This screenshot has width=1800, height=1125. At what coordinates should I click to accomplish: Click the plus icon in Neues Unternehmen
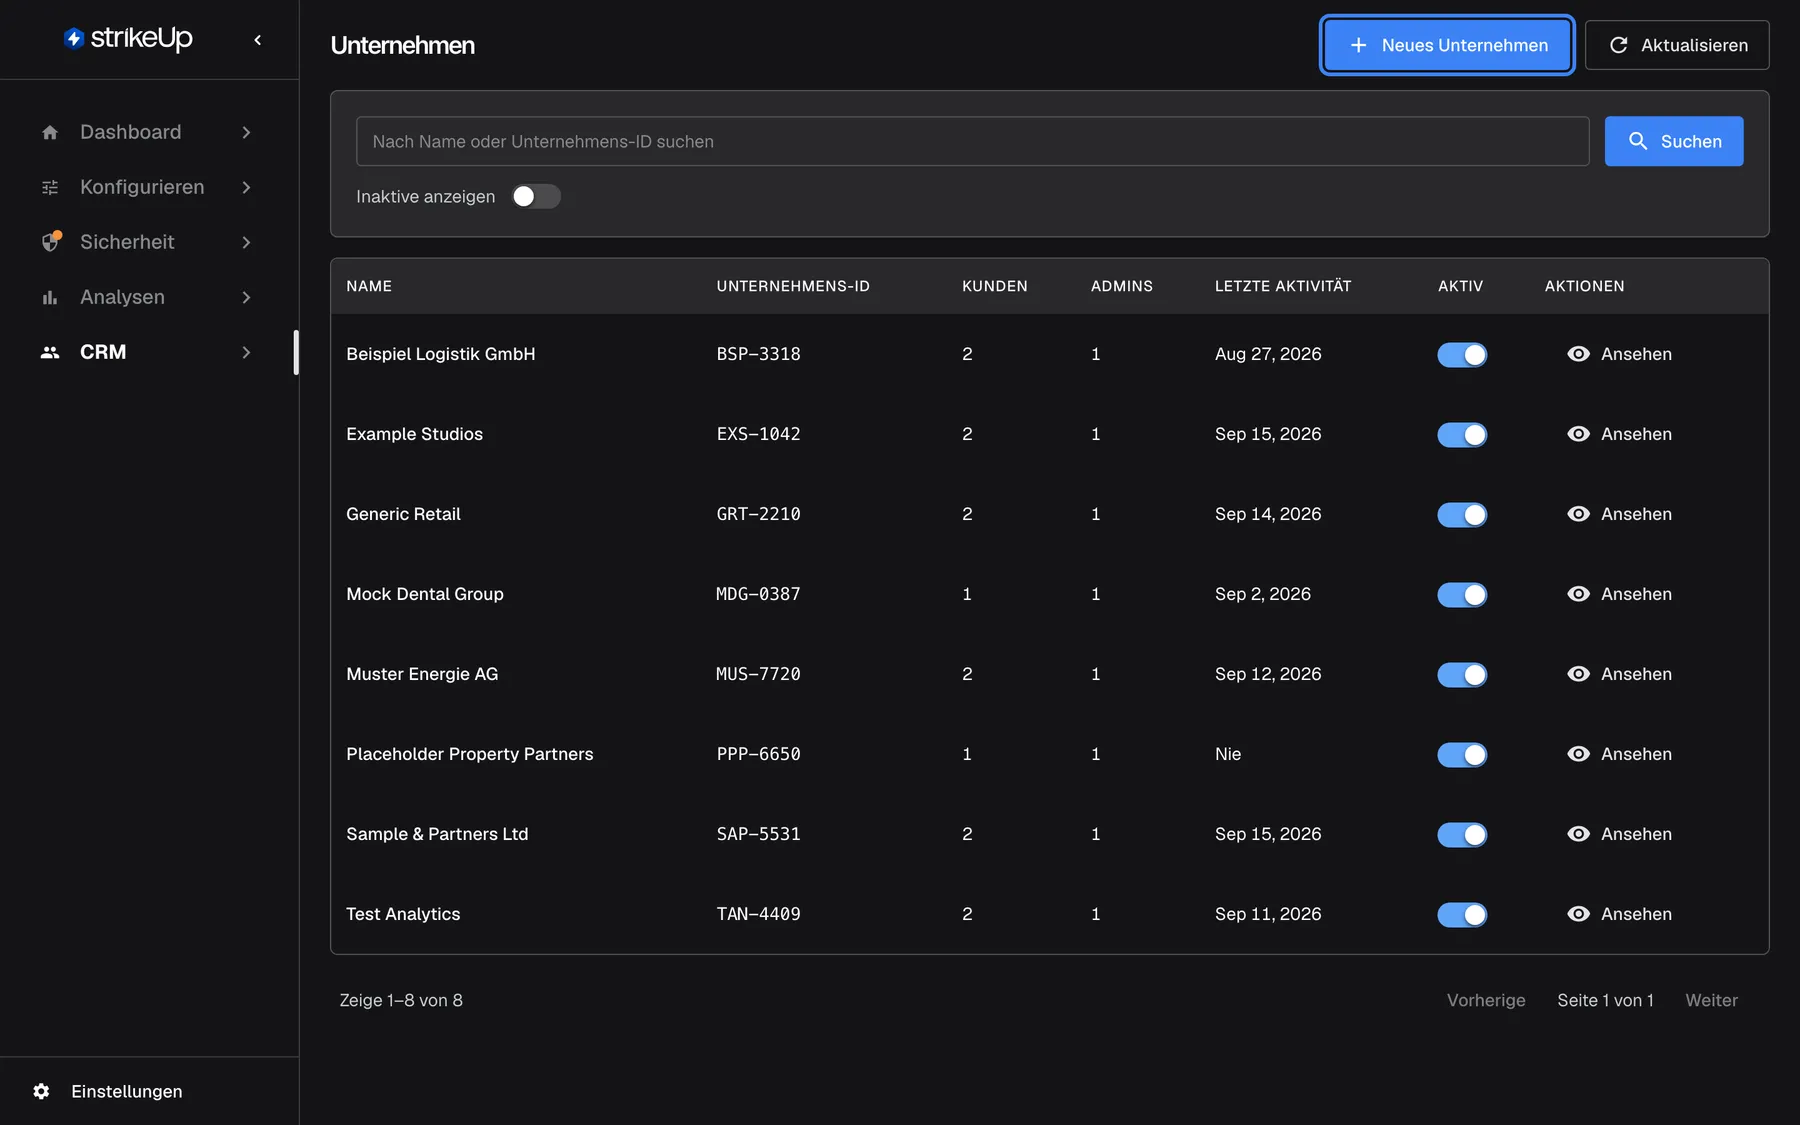pos(1358,45)
